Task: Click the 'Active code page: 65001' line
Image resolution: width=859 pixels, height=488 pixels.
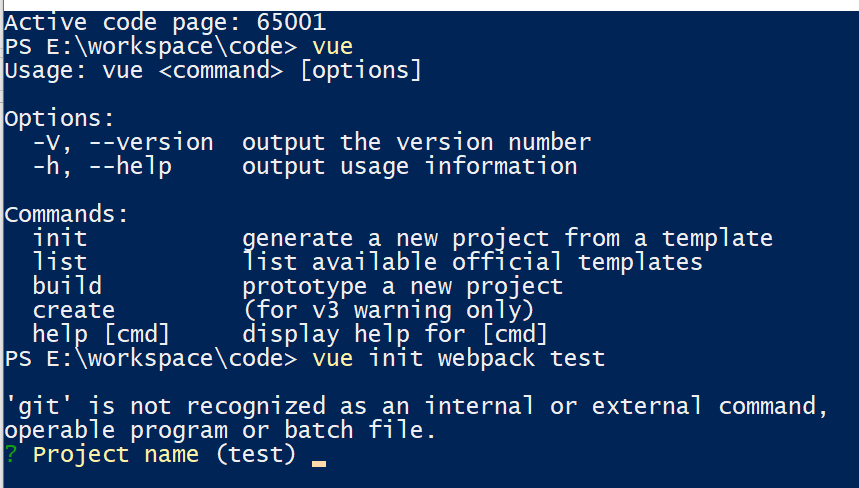Action: [x=165, y=21]
